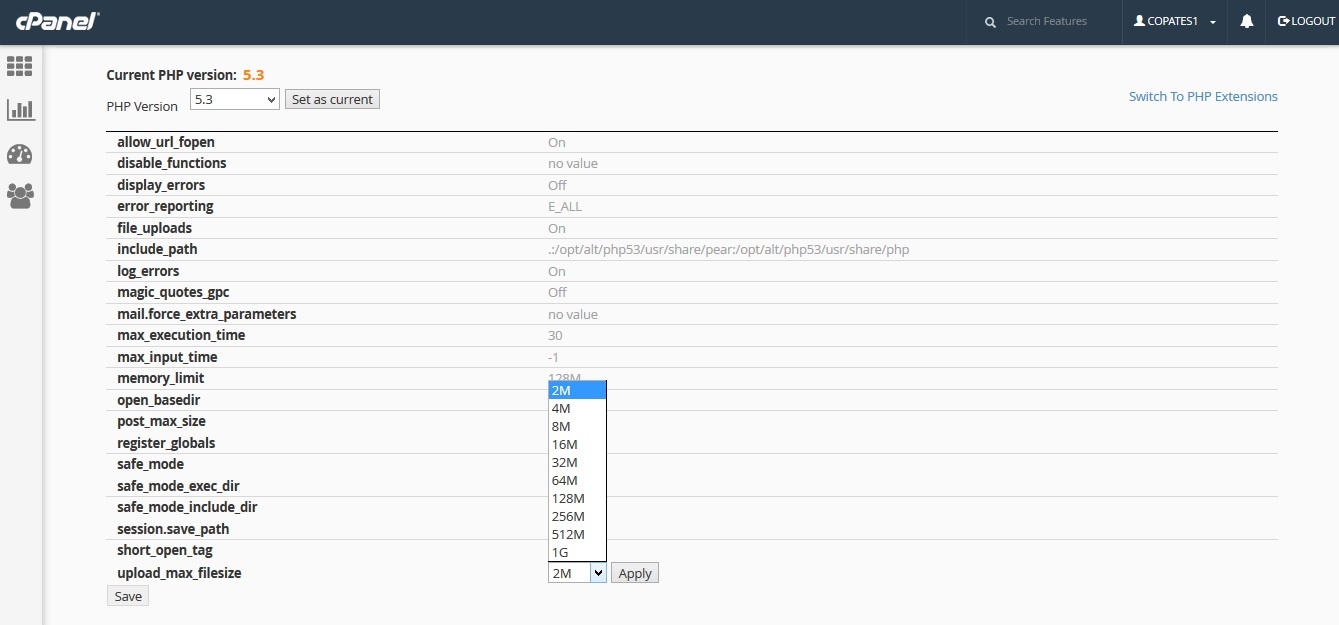Edit the mail.force_extra_parameters no value entry
Image resolution: width=1339 pixels, height=625 pixels.
click(573, 314)
